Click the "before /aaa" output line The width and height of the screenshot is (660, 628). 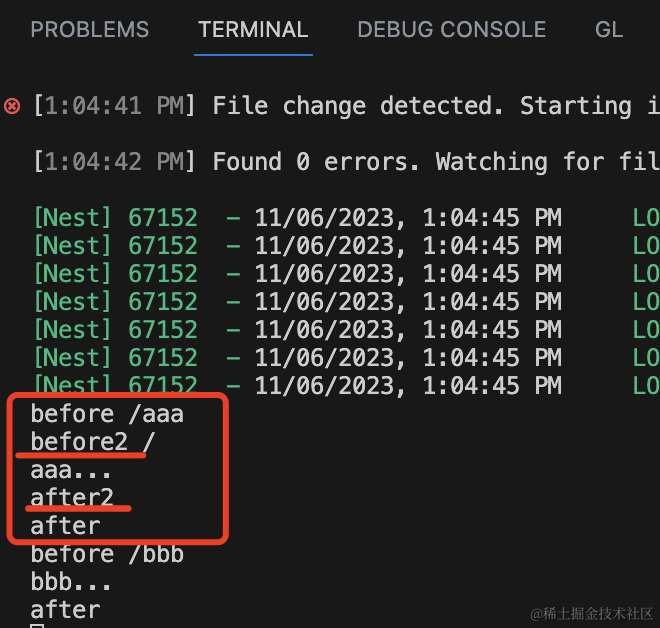tap(107, 413)
